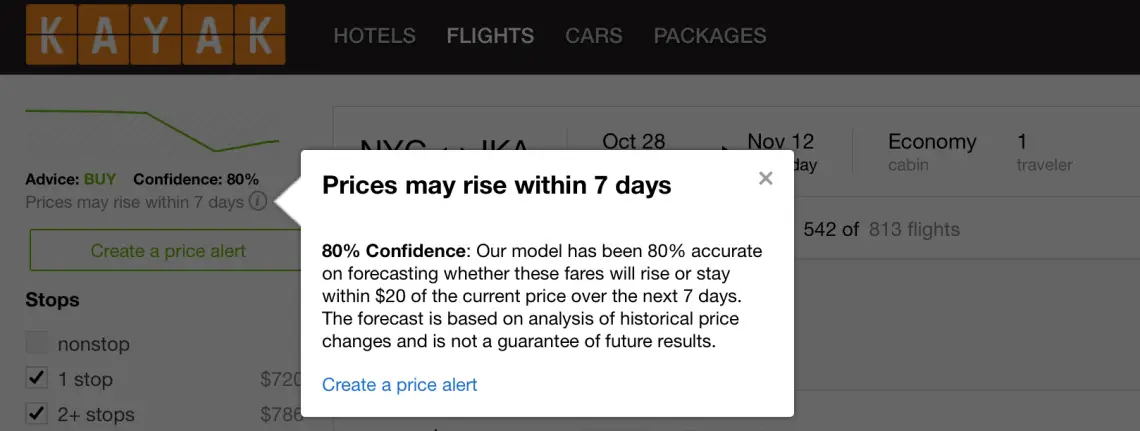Click the KAYAK logo
This screenshot has height=431, width=1140.
pos(156,34)
